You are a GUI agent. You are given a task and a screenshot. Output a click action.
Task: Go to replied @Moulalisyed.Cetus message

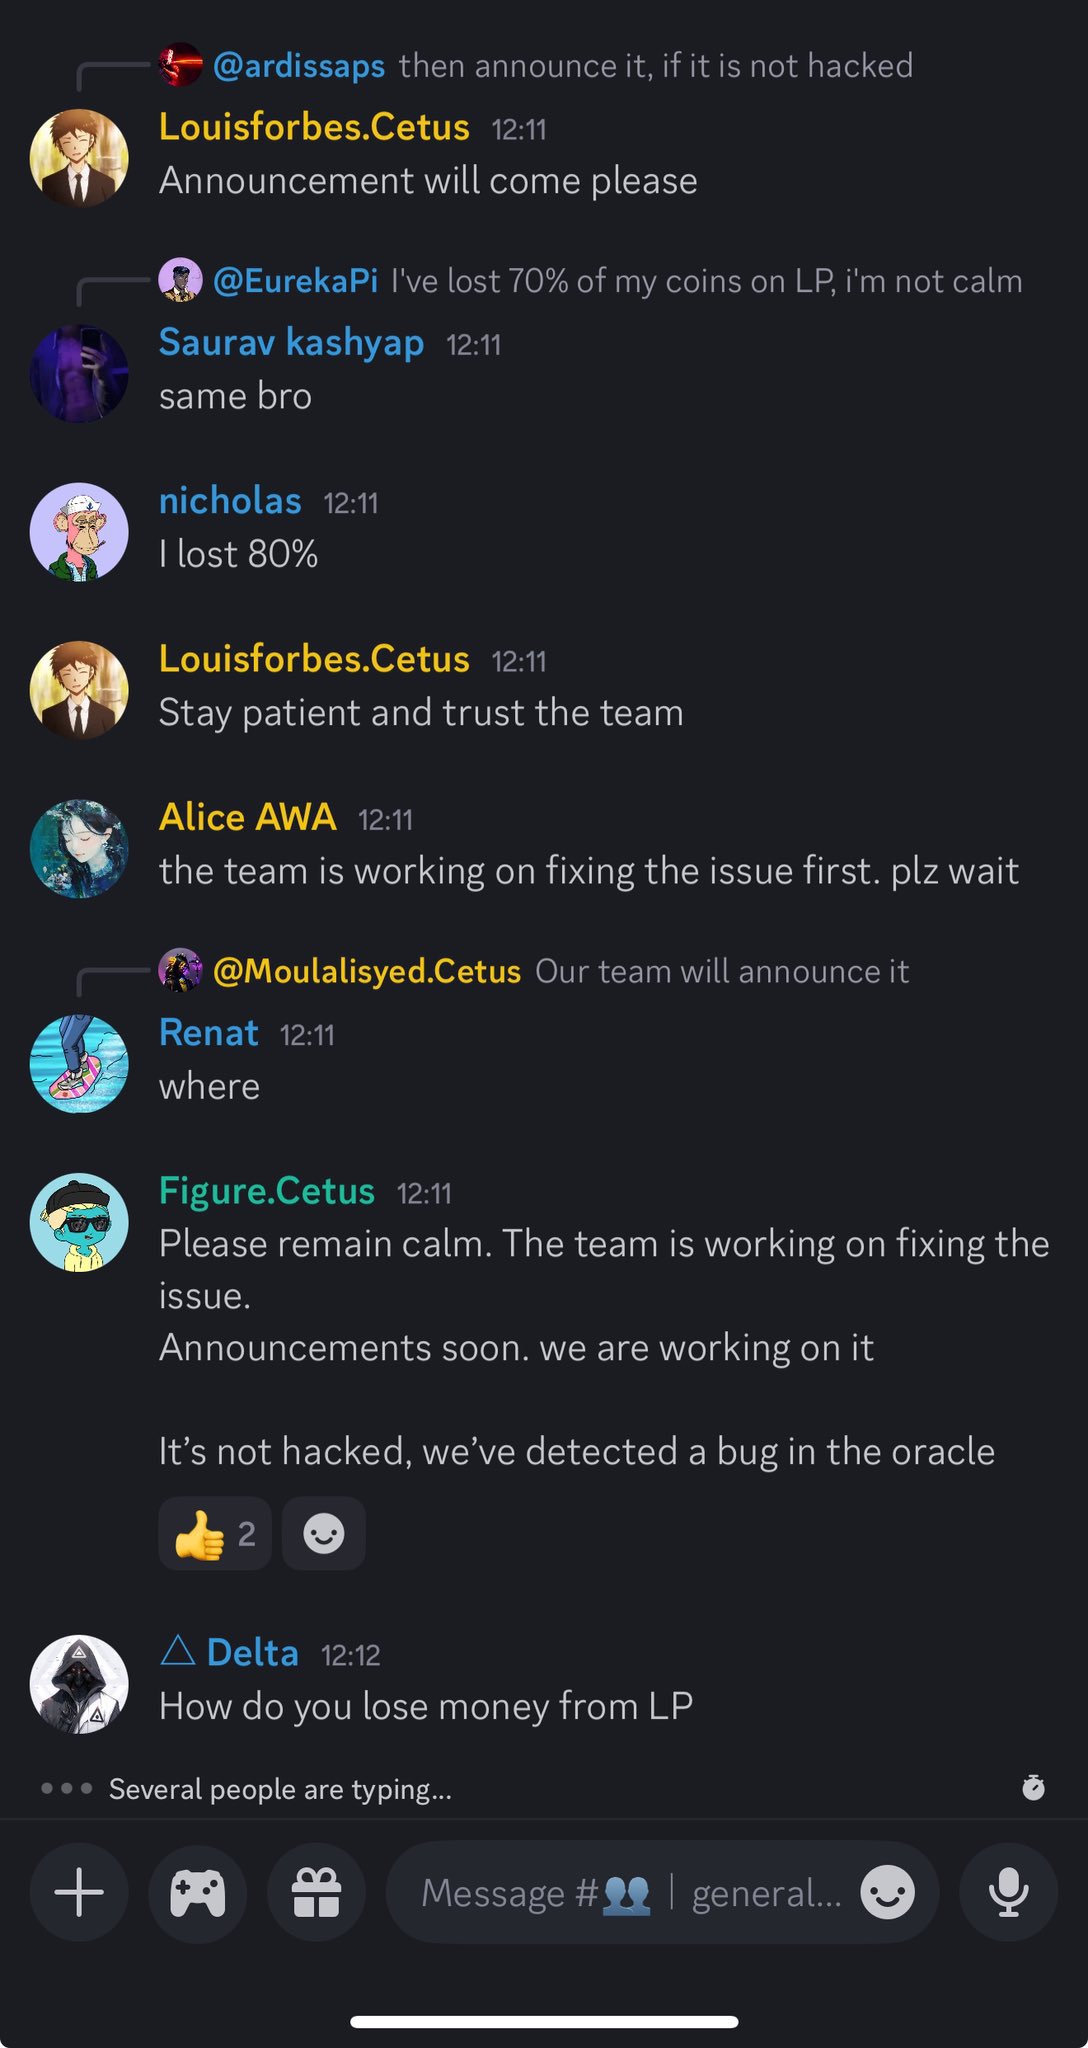pos(560,971)
